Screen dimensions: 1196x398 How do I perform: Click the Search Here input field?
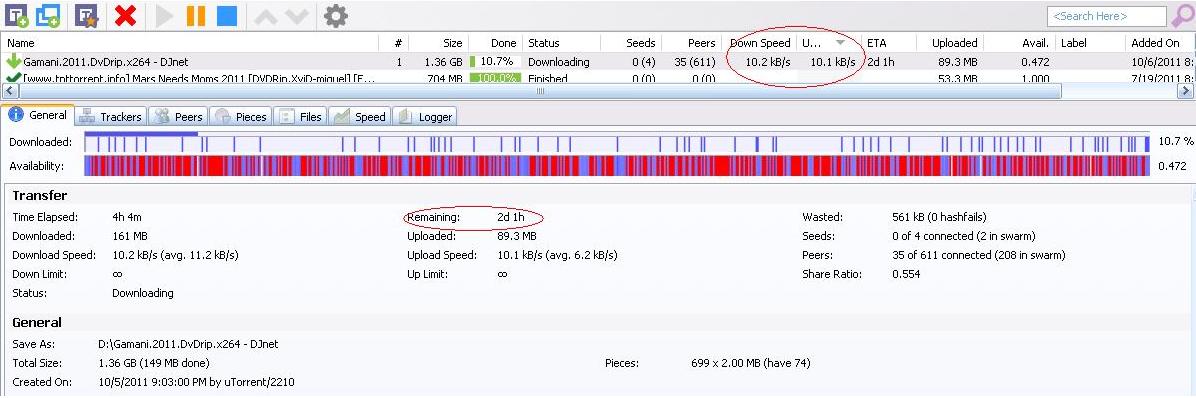tap(1107, 16)
